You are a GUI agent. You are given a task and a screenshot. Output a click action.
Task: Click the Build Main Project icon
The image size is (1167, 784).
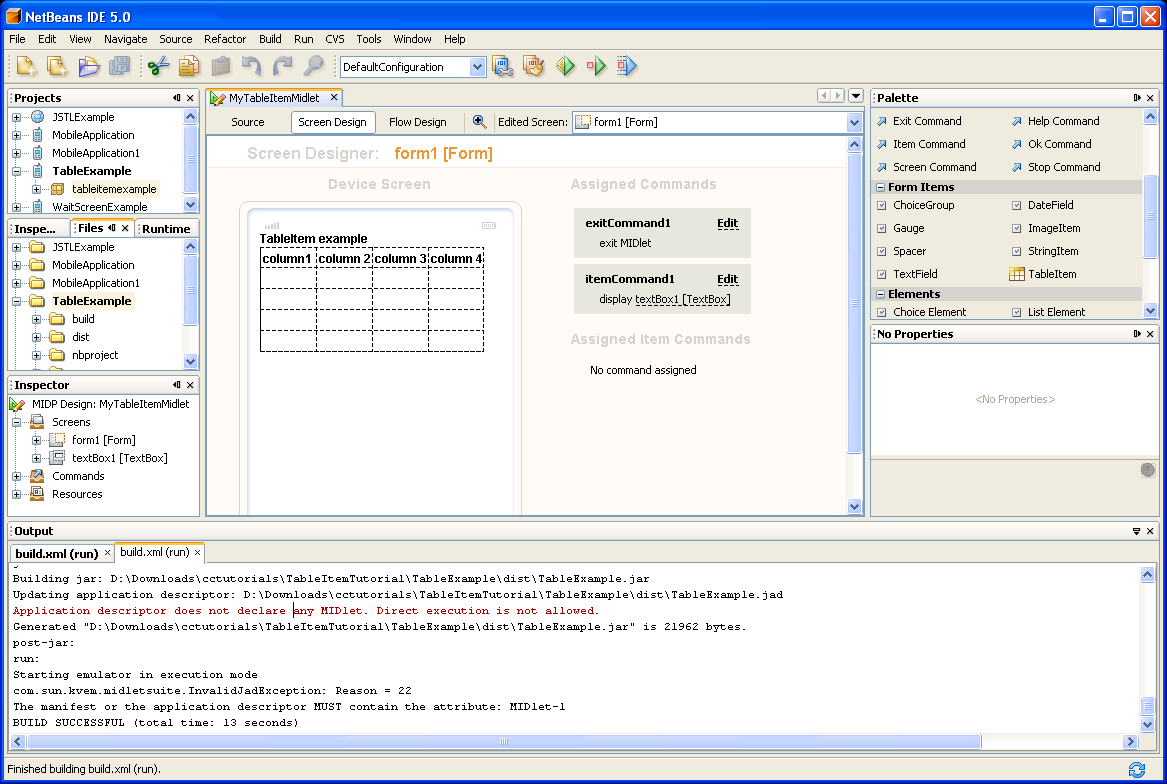(503, 66)
